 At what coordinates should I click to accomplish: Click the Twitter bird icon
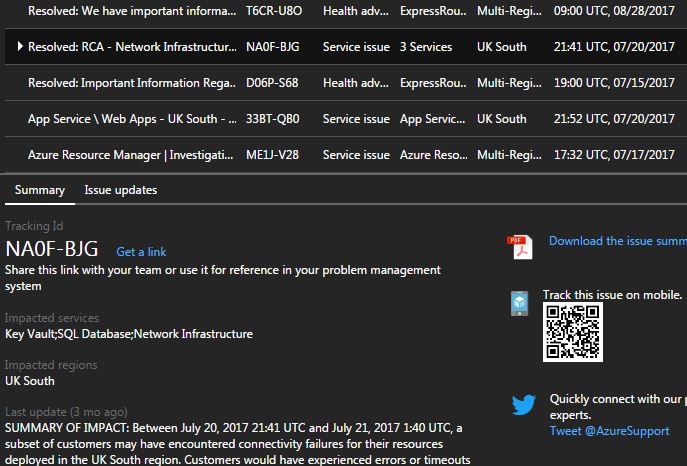coord(524,405)
